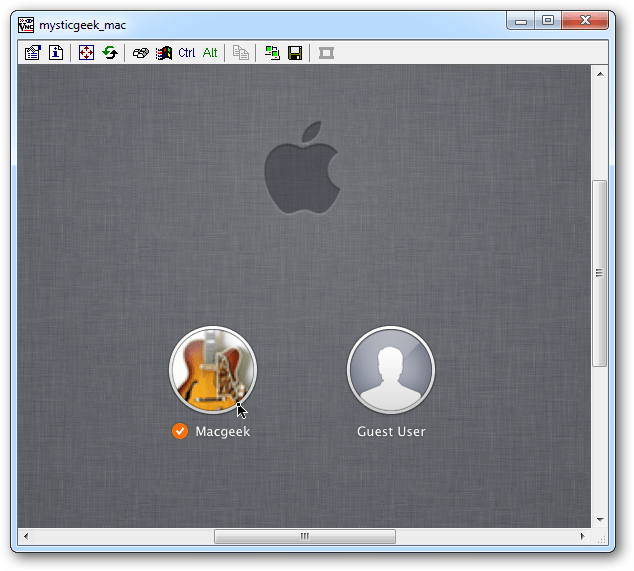The image size is (634, 571).
Task: Minimize the mysticgeek_mac window
Action: coord(521,21)
